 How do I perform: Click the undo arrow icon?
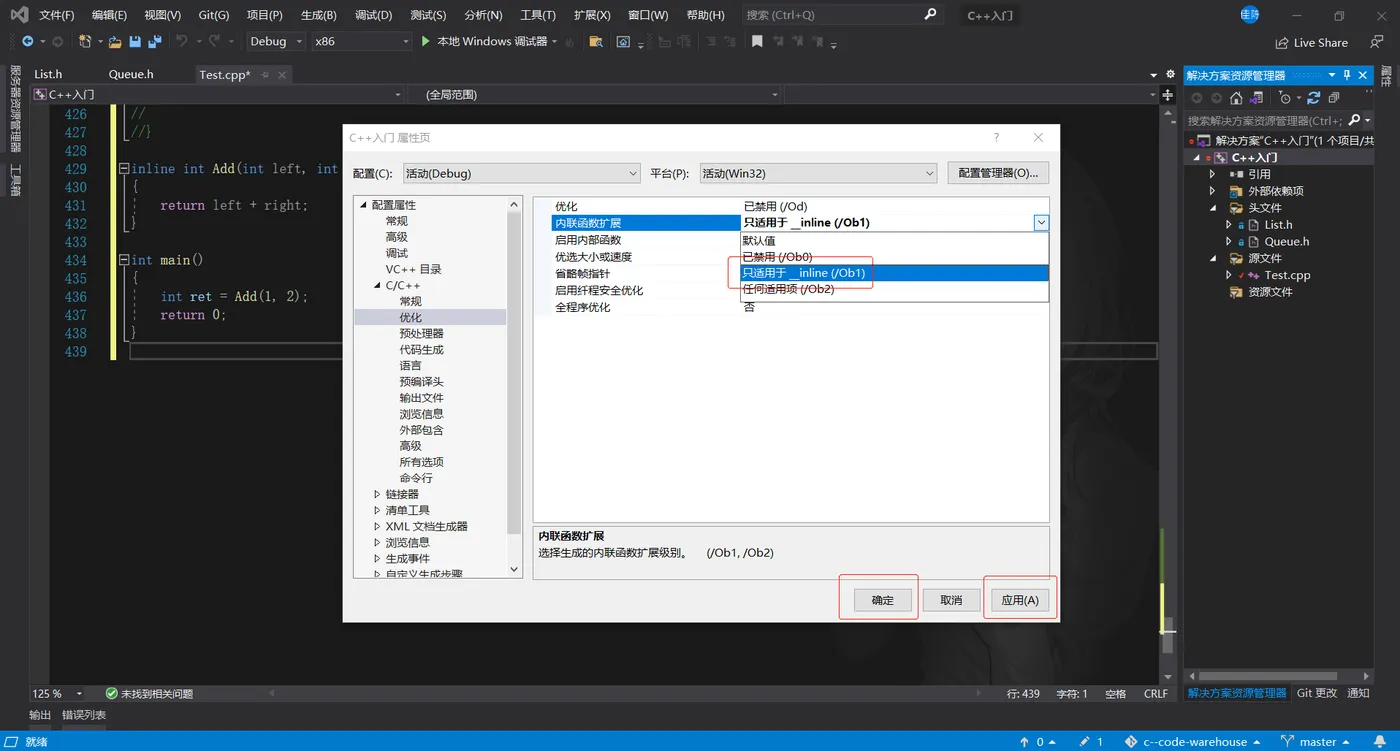click(181, 41)
